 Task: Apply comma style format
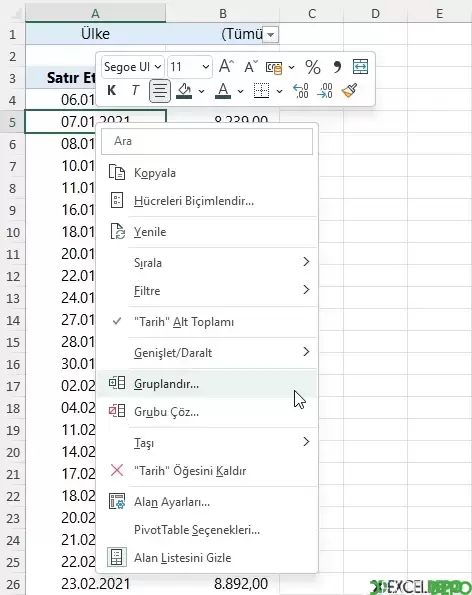click(x=337, y=67)
